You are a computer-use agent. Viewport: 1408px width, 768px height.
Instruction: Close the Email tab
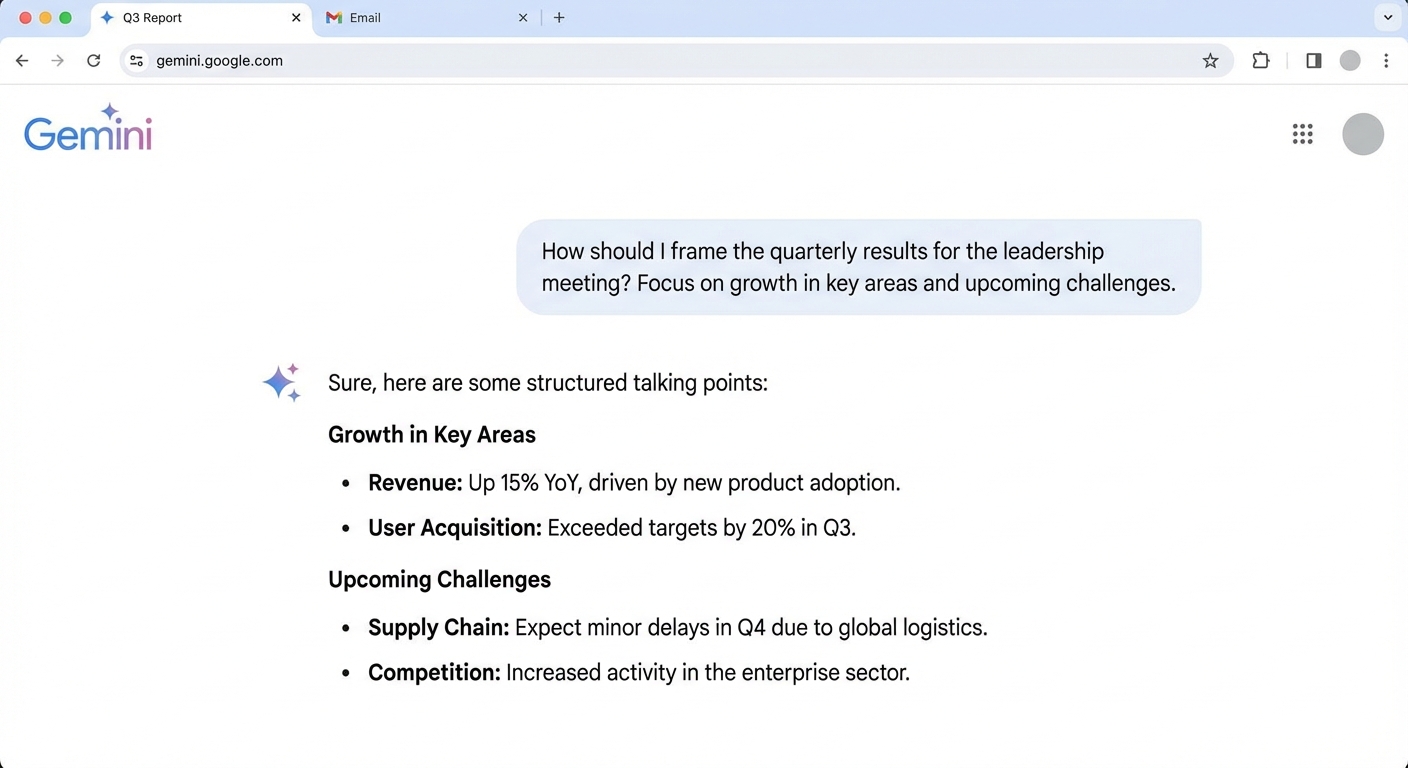coord(523,18)
